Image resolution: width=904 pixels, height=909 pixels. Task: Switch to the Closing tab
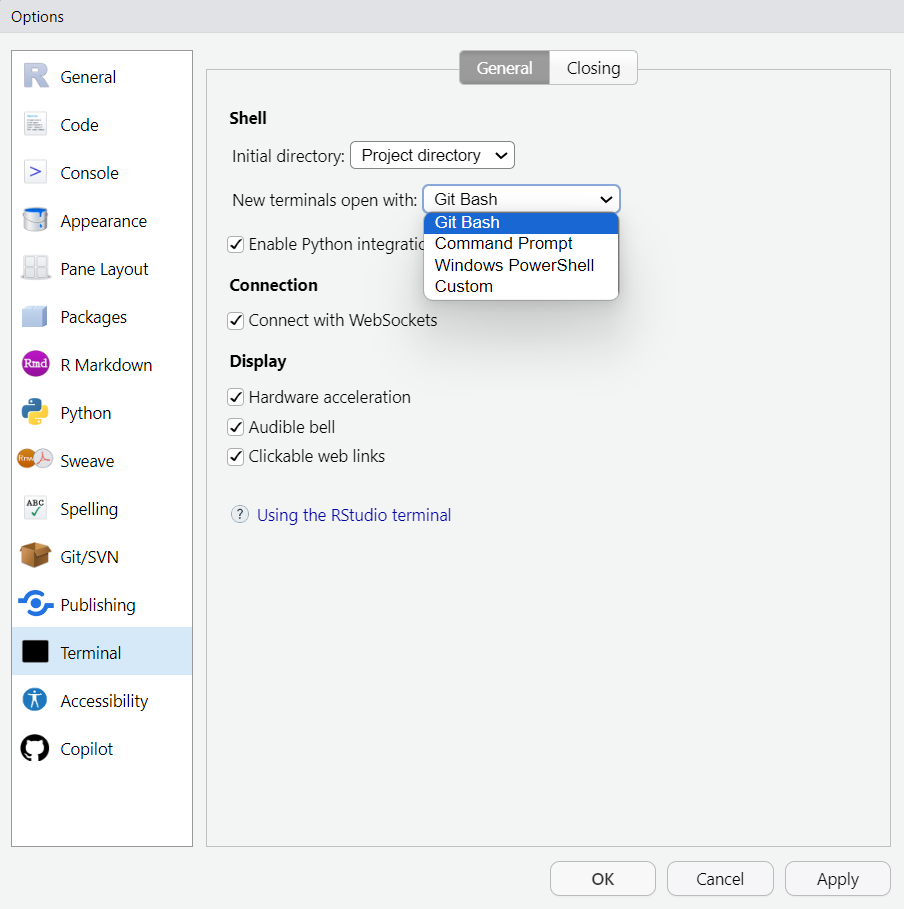593,68
